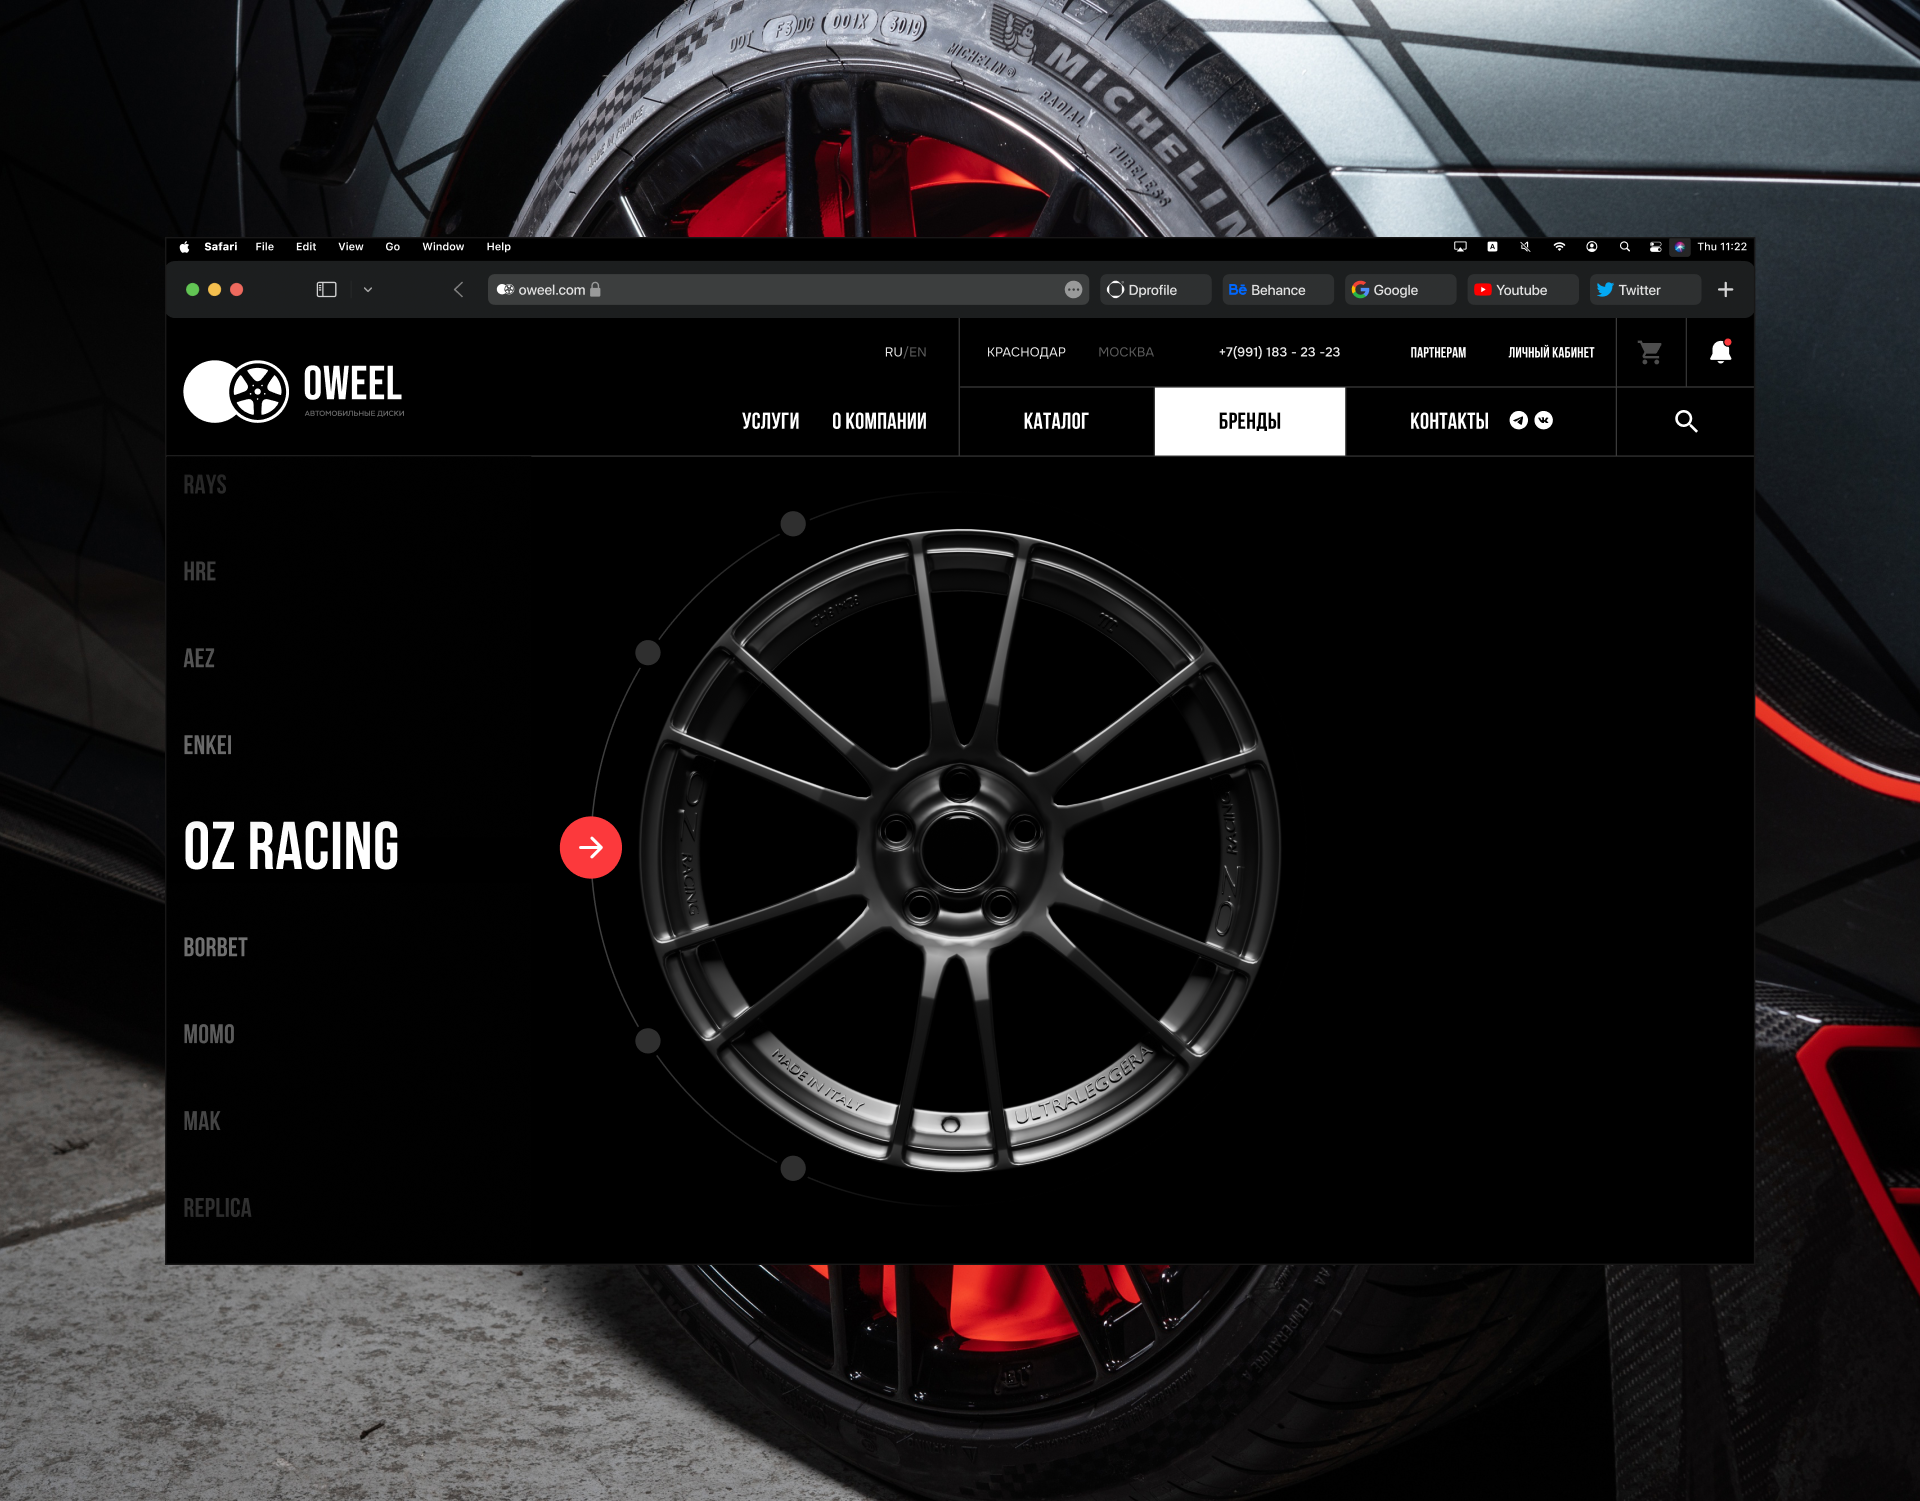Open the address bar more-options button
This screenshot has width=1920, height=1501.
tap(1073, 289)
